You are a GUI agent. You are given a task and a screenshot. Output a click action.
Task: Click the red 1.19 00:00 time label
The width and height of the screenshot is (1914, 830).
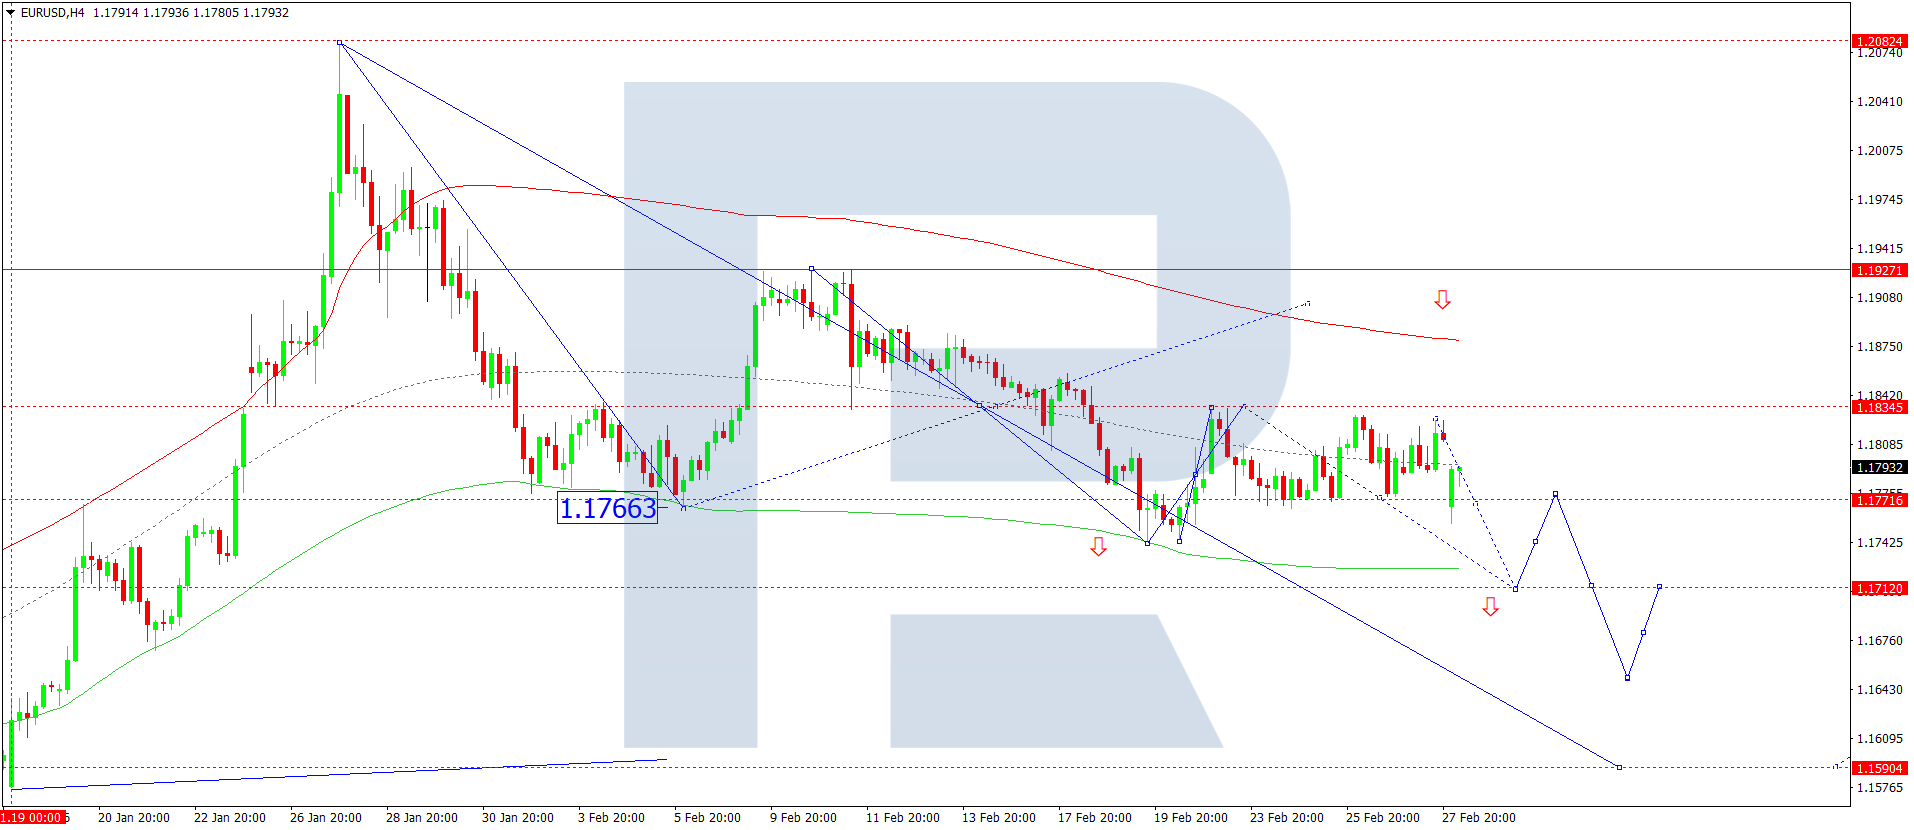(32, 817)
